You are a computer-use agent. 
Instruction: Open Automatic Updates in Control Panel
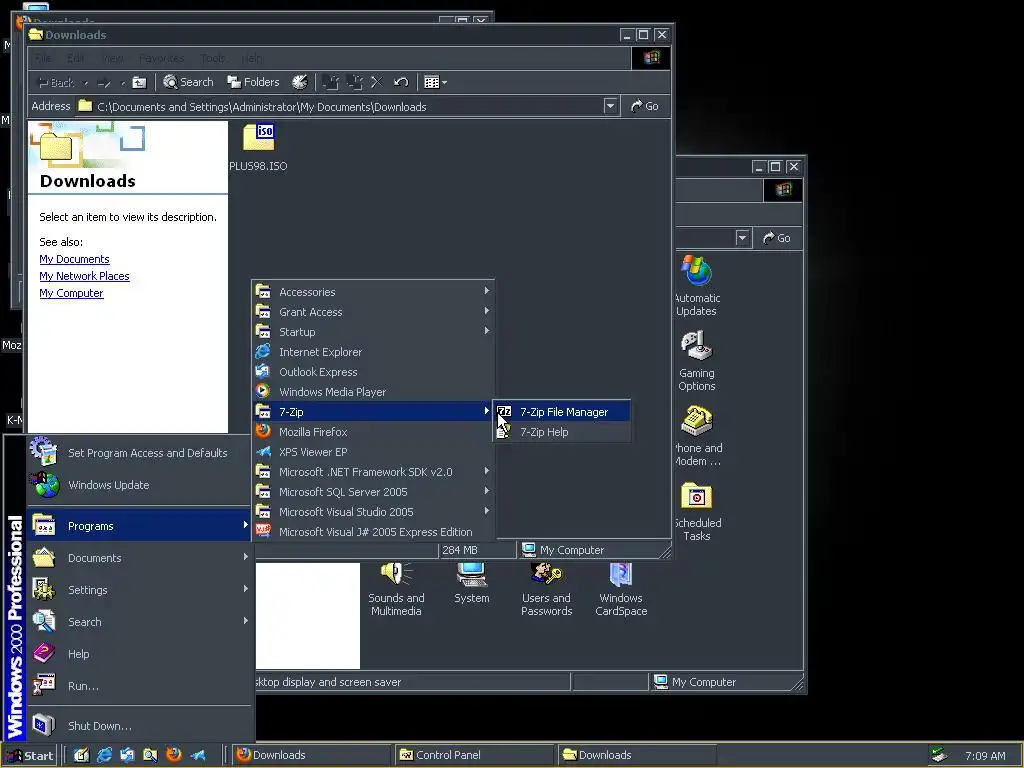point(697,287)
